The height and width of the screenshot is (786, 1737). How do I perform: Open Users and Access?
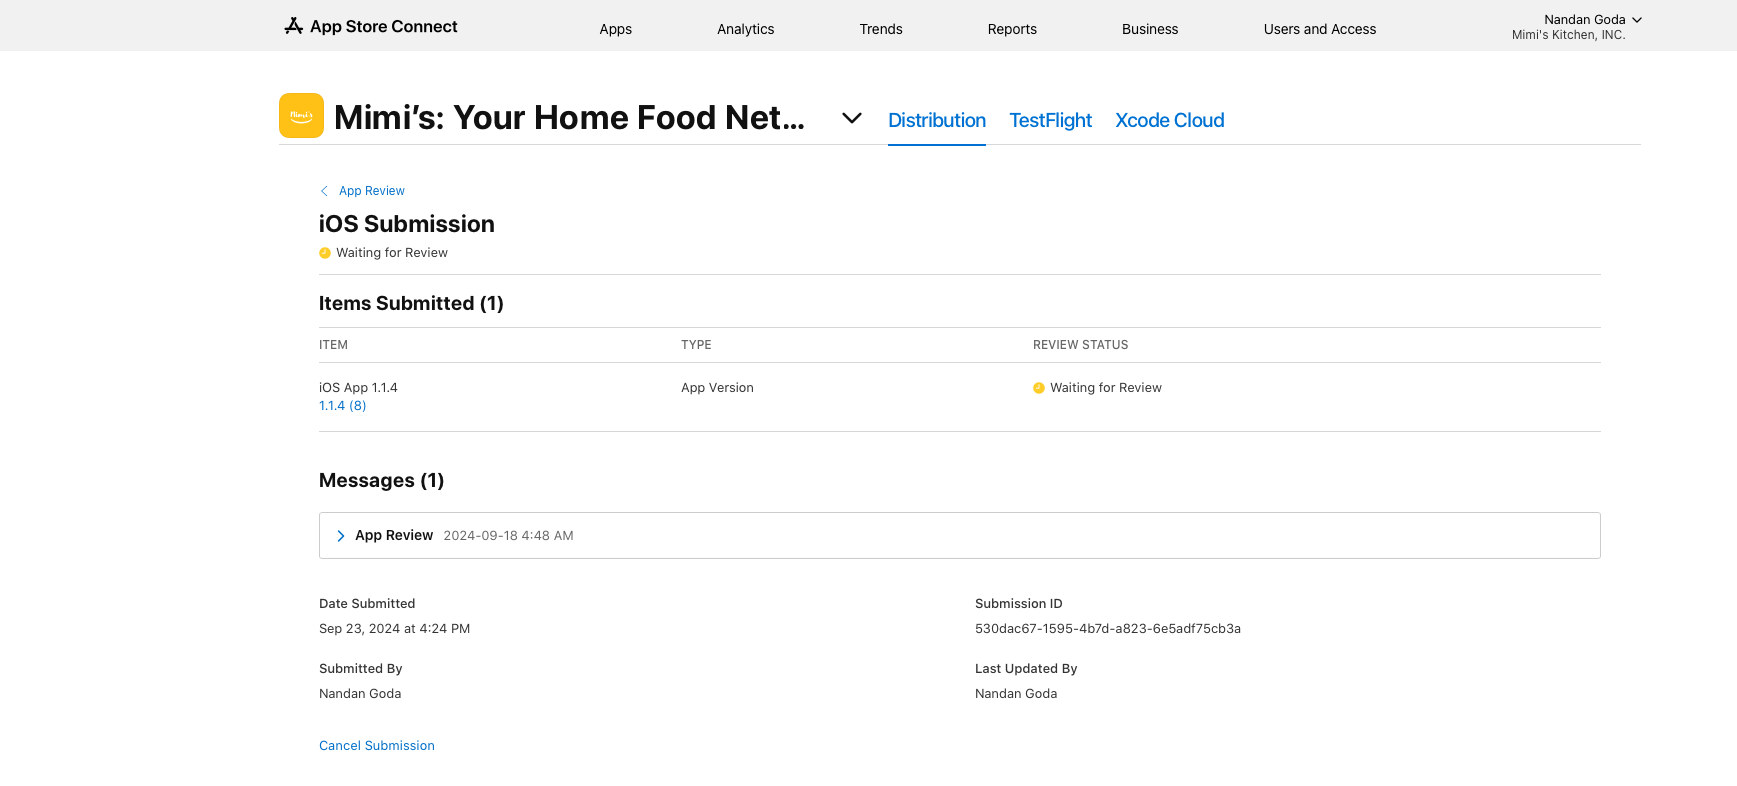[x=1319, y=29]
